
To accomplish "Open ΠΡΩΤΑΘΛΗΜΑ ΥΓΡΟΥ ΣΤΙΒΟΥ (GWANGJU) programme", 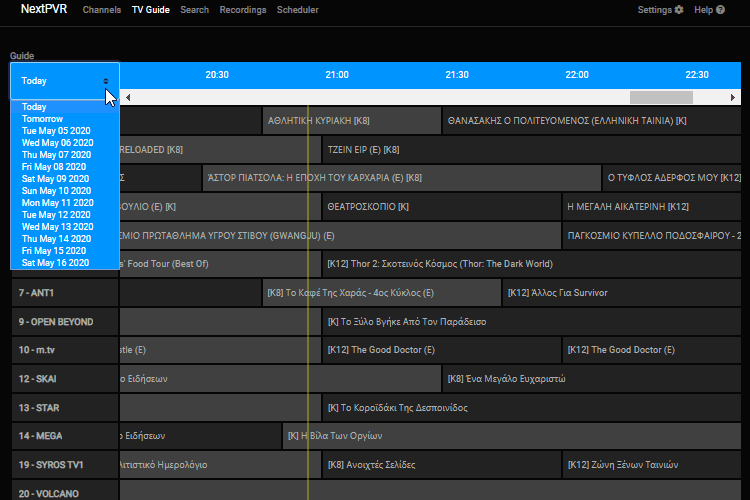I will click(x=340, y=235).
